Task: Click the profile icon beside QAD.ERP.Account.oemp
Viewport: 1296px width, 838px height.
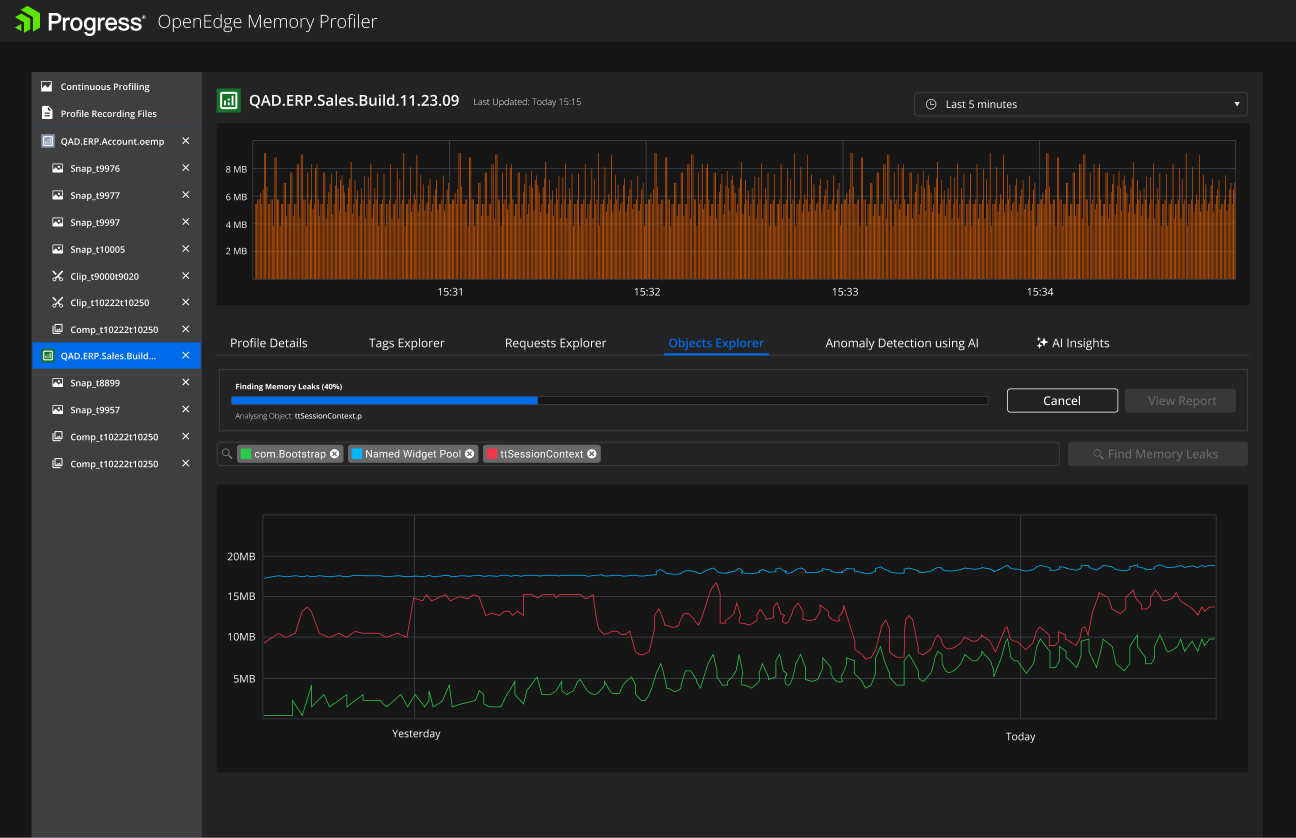Action: [47, 141]
